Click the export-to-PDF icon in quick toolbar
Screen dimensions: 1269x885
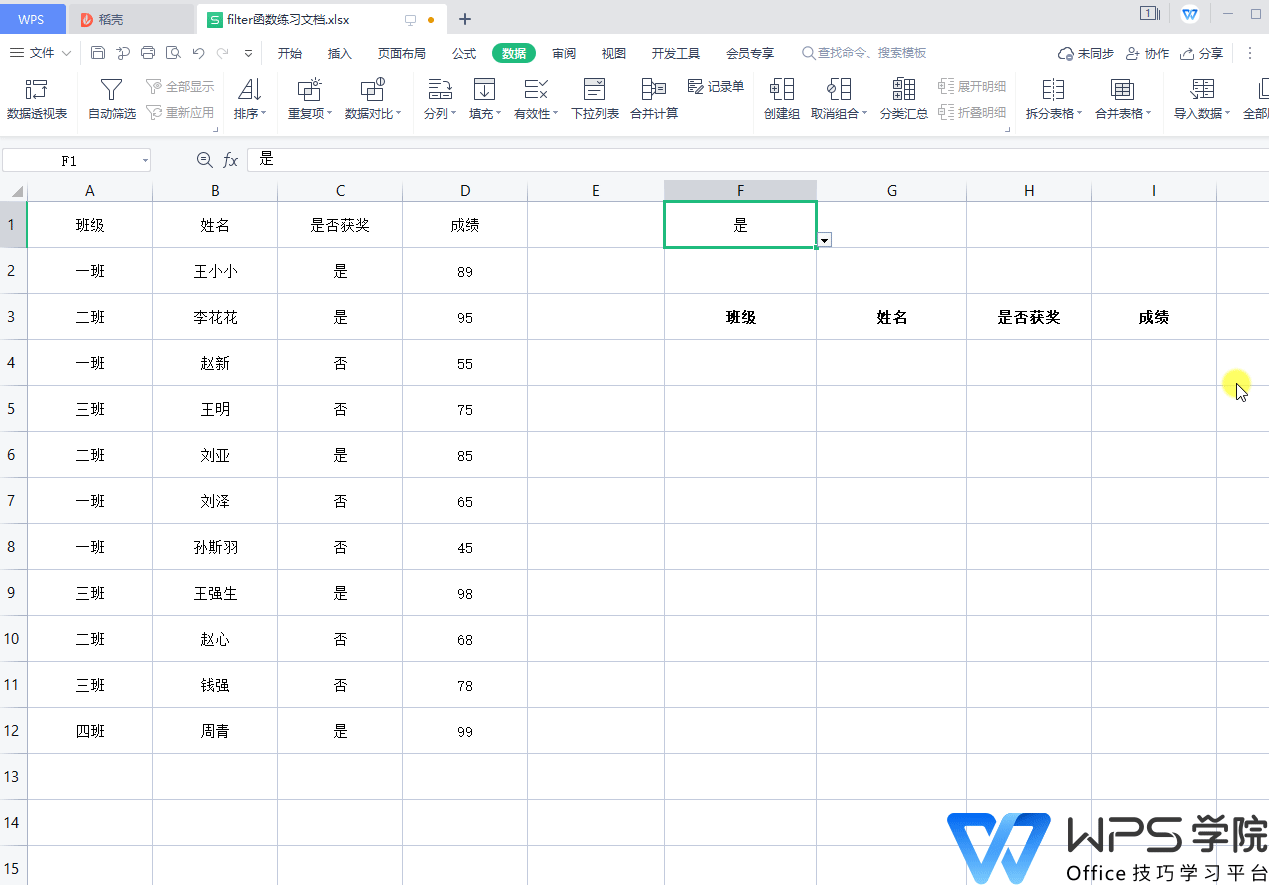(123, 53)
